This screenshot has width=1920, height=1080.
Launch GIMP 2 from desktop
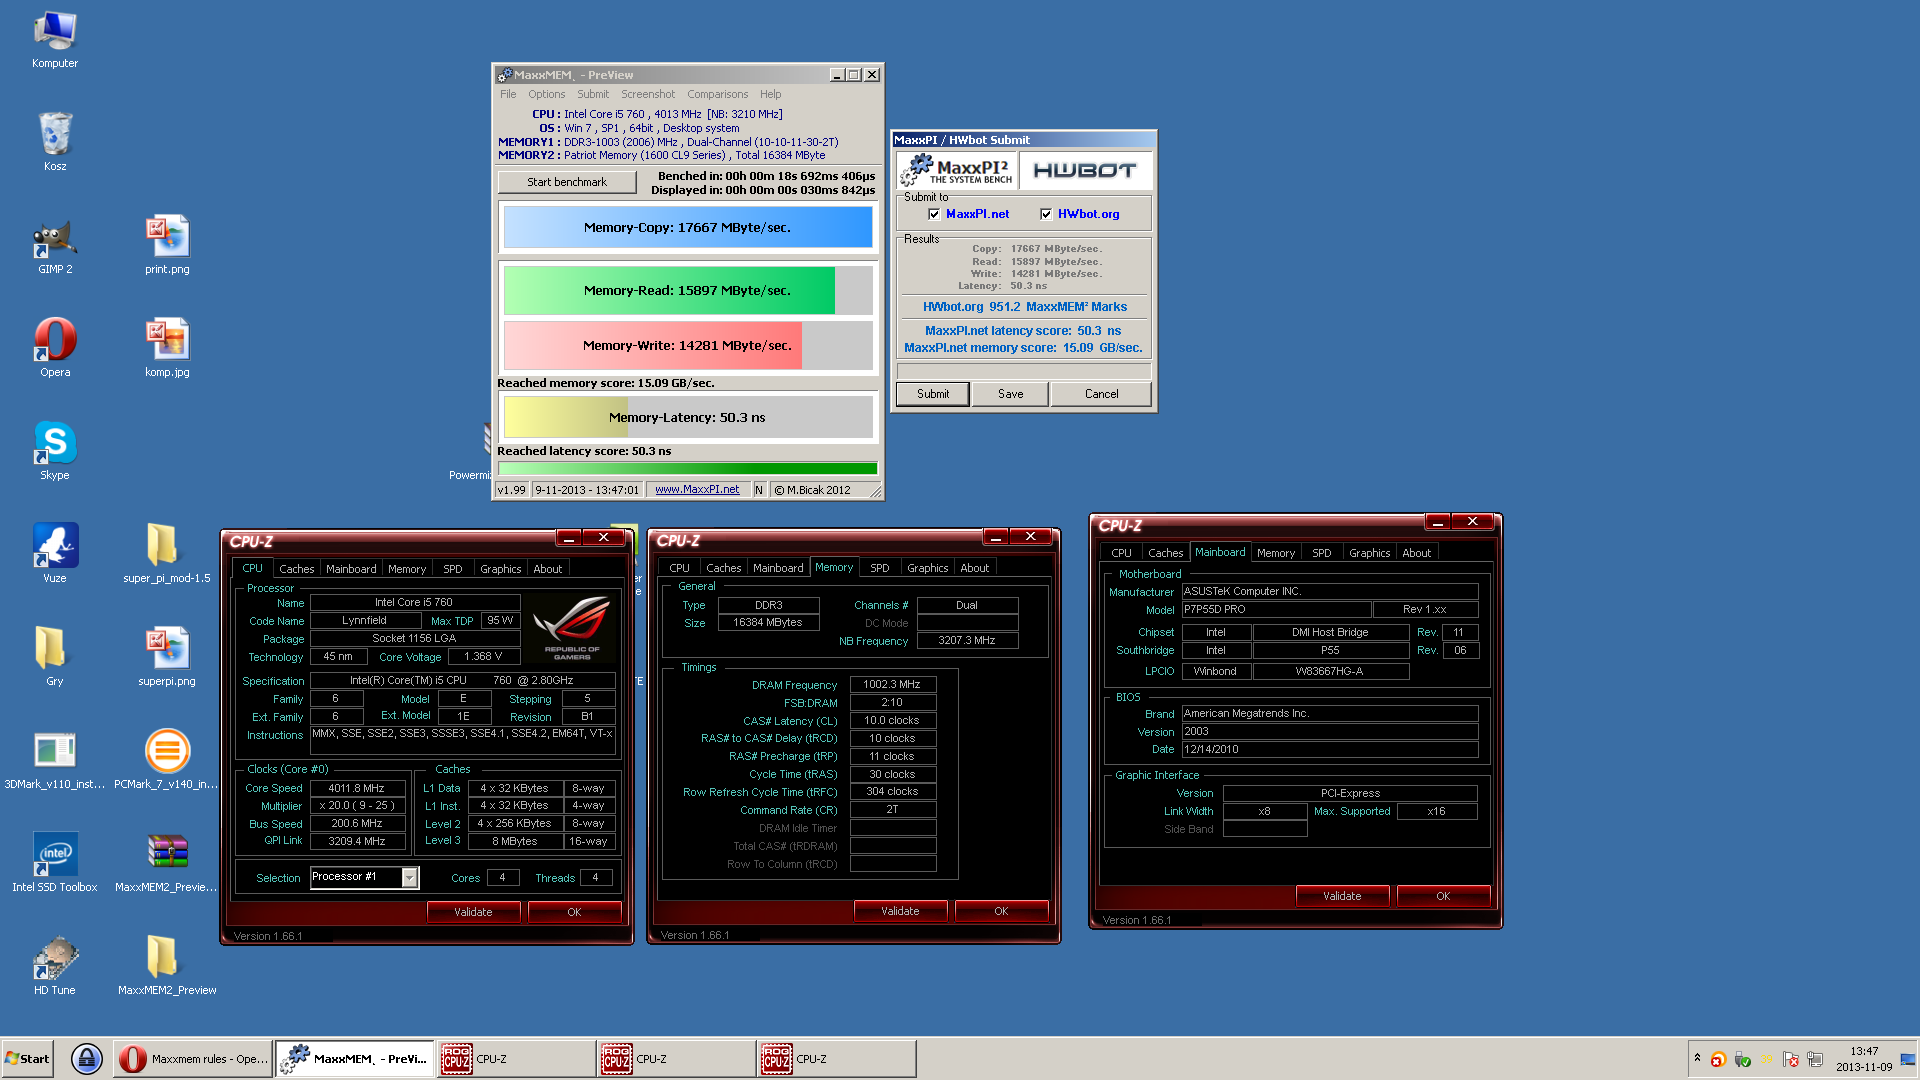click(55, 246)
